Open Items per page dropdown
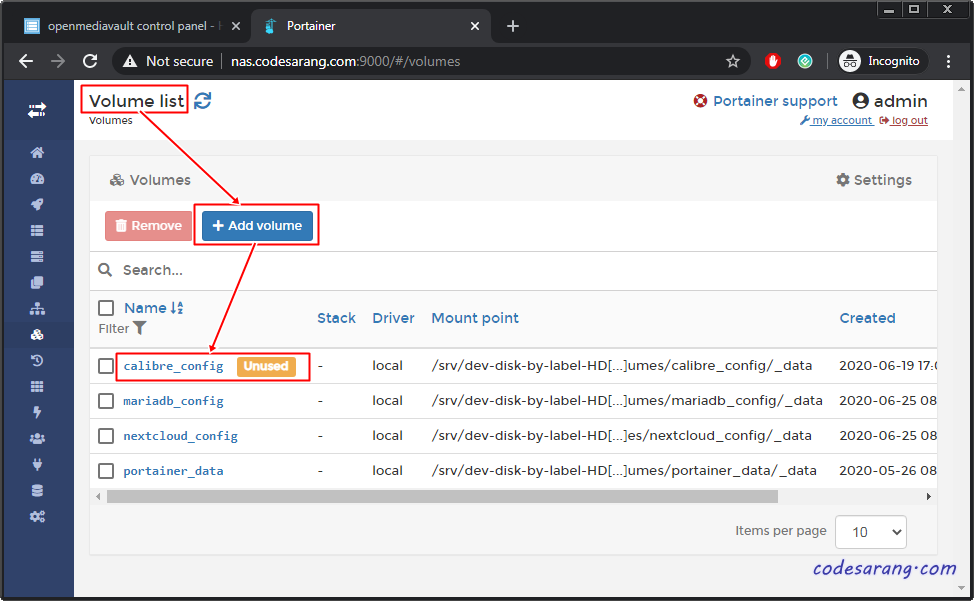 (x=871, y=532)
